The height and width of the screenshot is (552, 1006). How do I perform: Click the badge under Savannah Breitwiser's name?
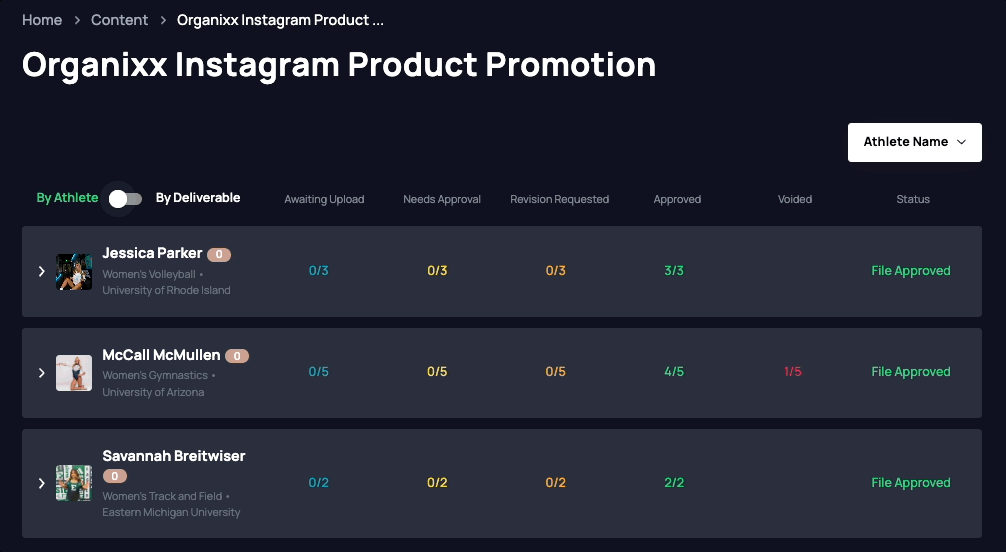115,476
